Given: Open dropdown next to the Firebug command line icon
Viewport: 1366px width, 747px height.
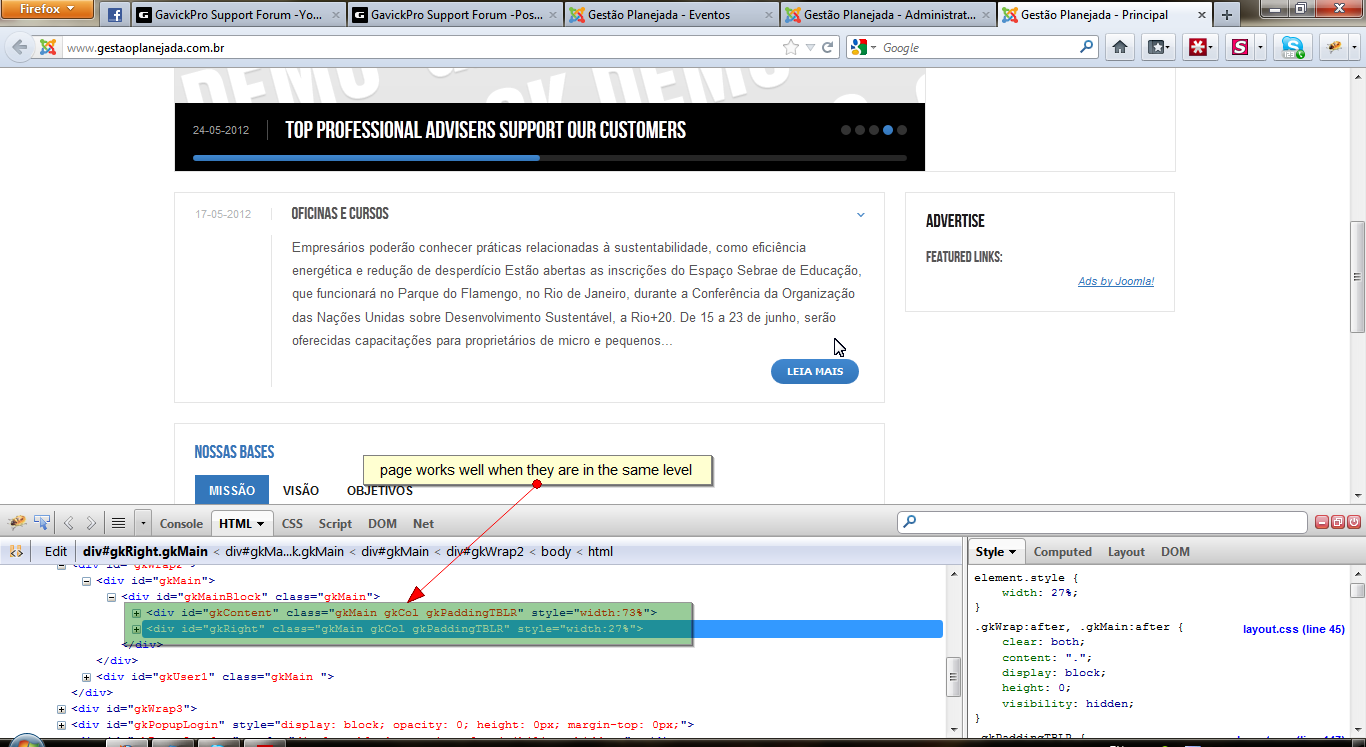Looking at the screenshot, I should click(143, 523).
